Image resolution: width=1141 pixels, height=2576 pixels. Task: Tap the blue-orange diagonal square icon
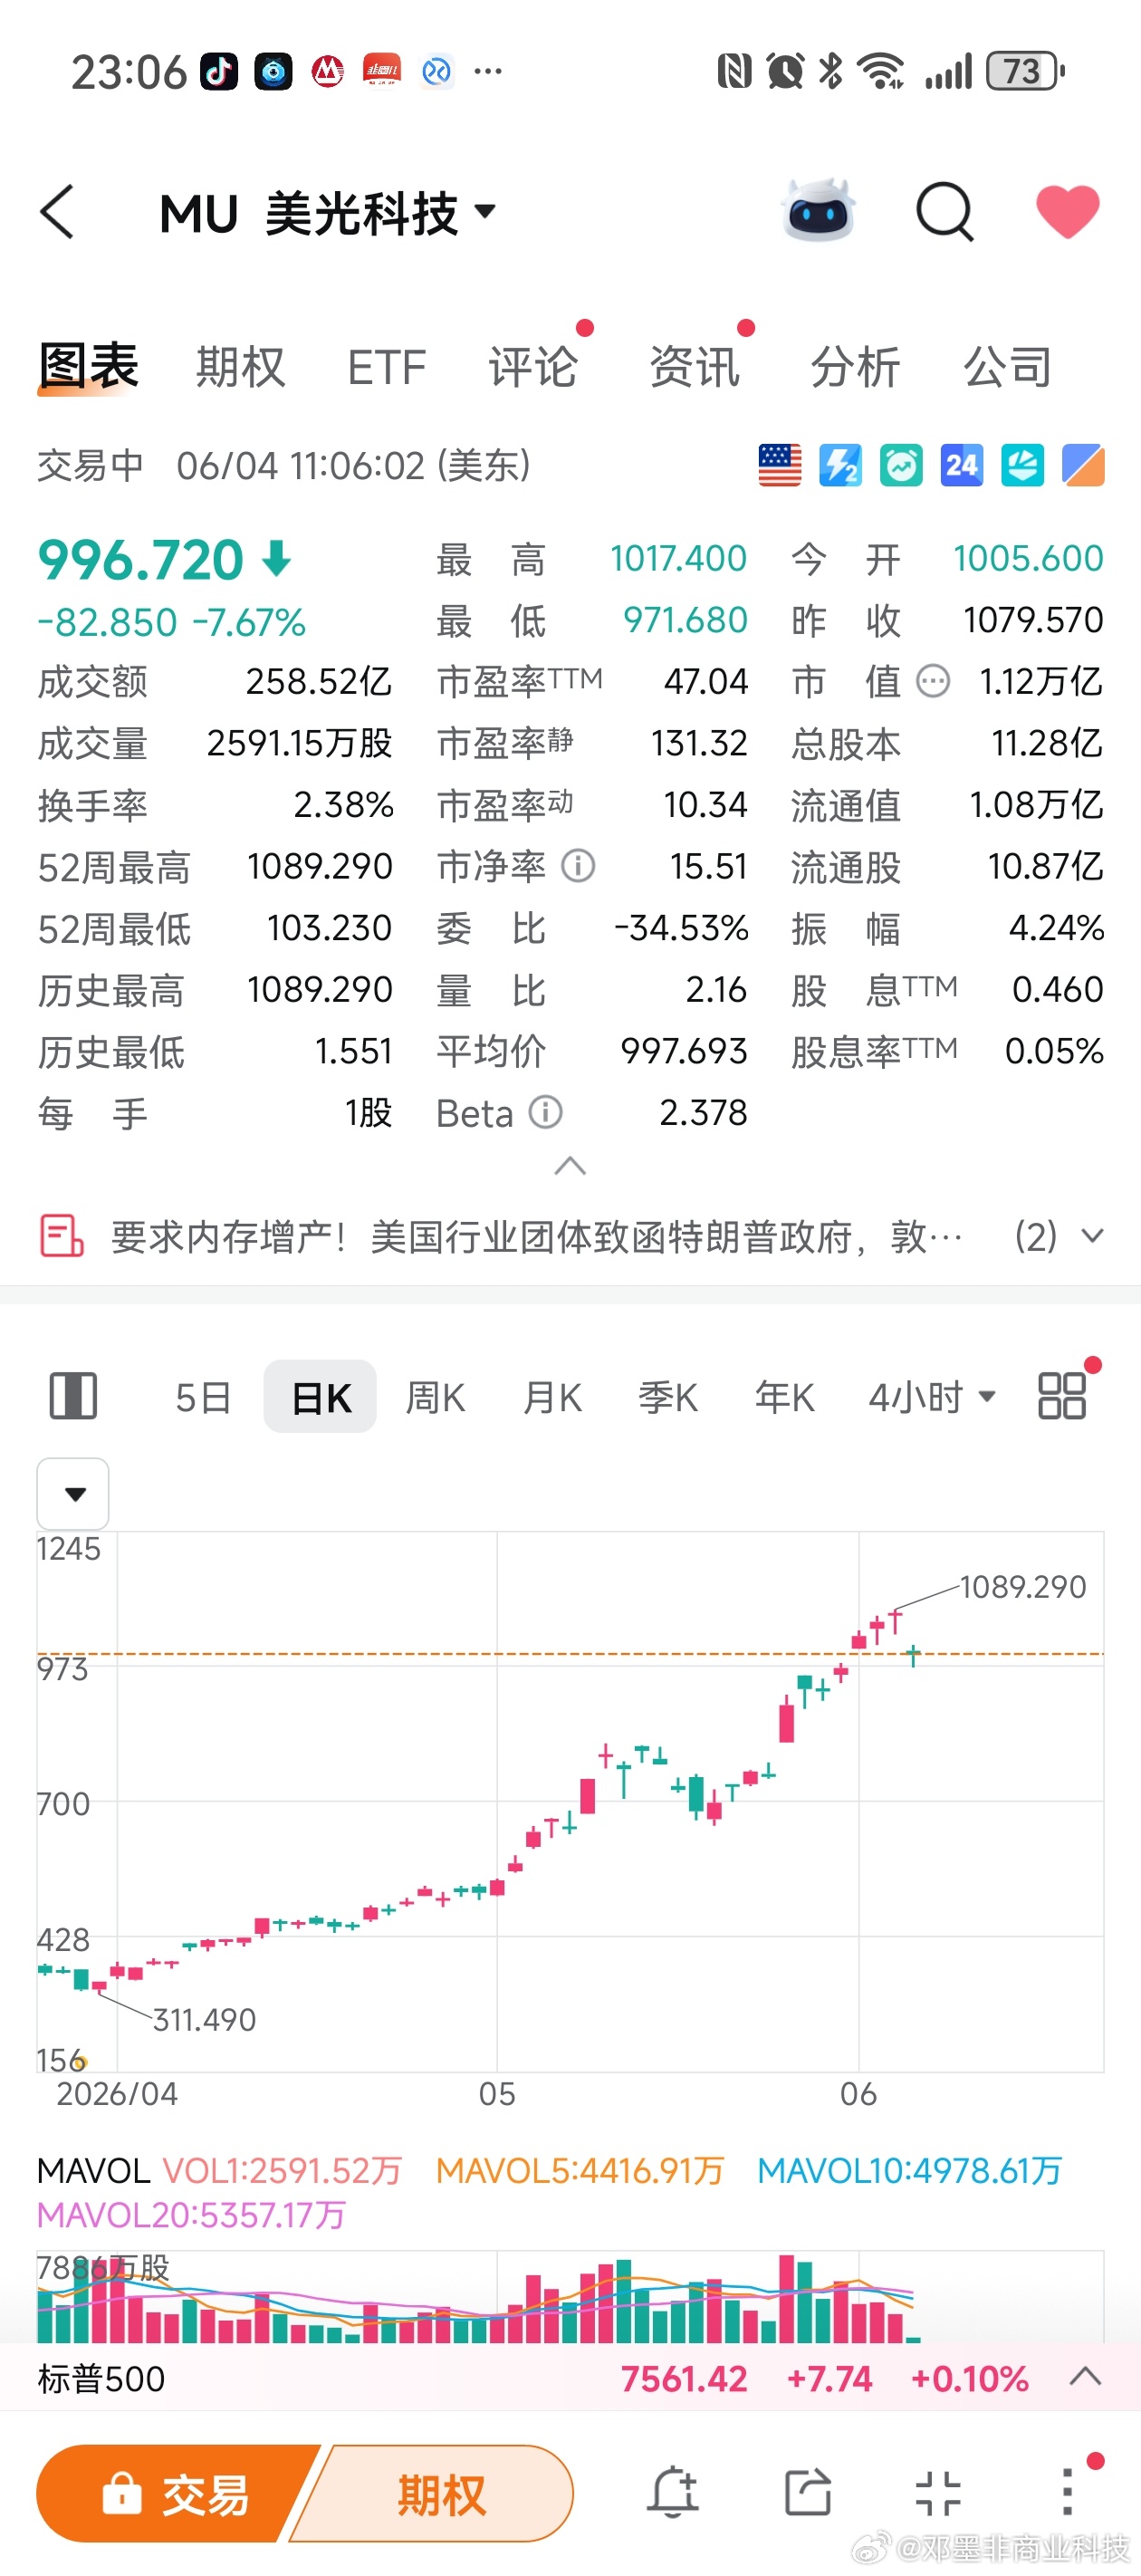[1083, 466]
